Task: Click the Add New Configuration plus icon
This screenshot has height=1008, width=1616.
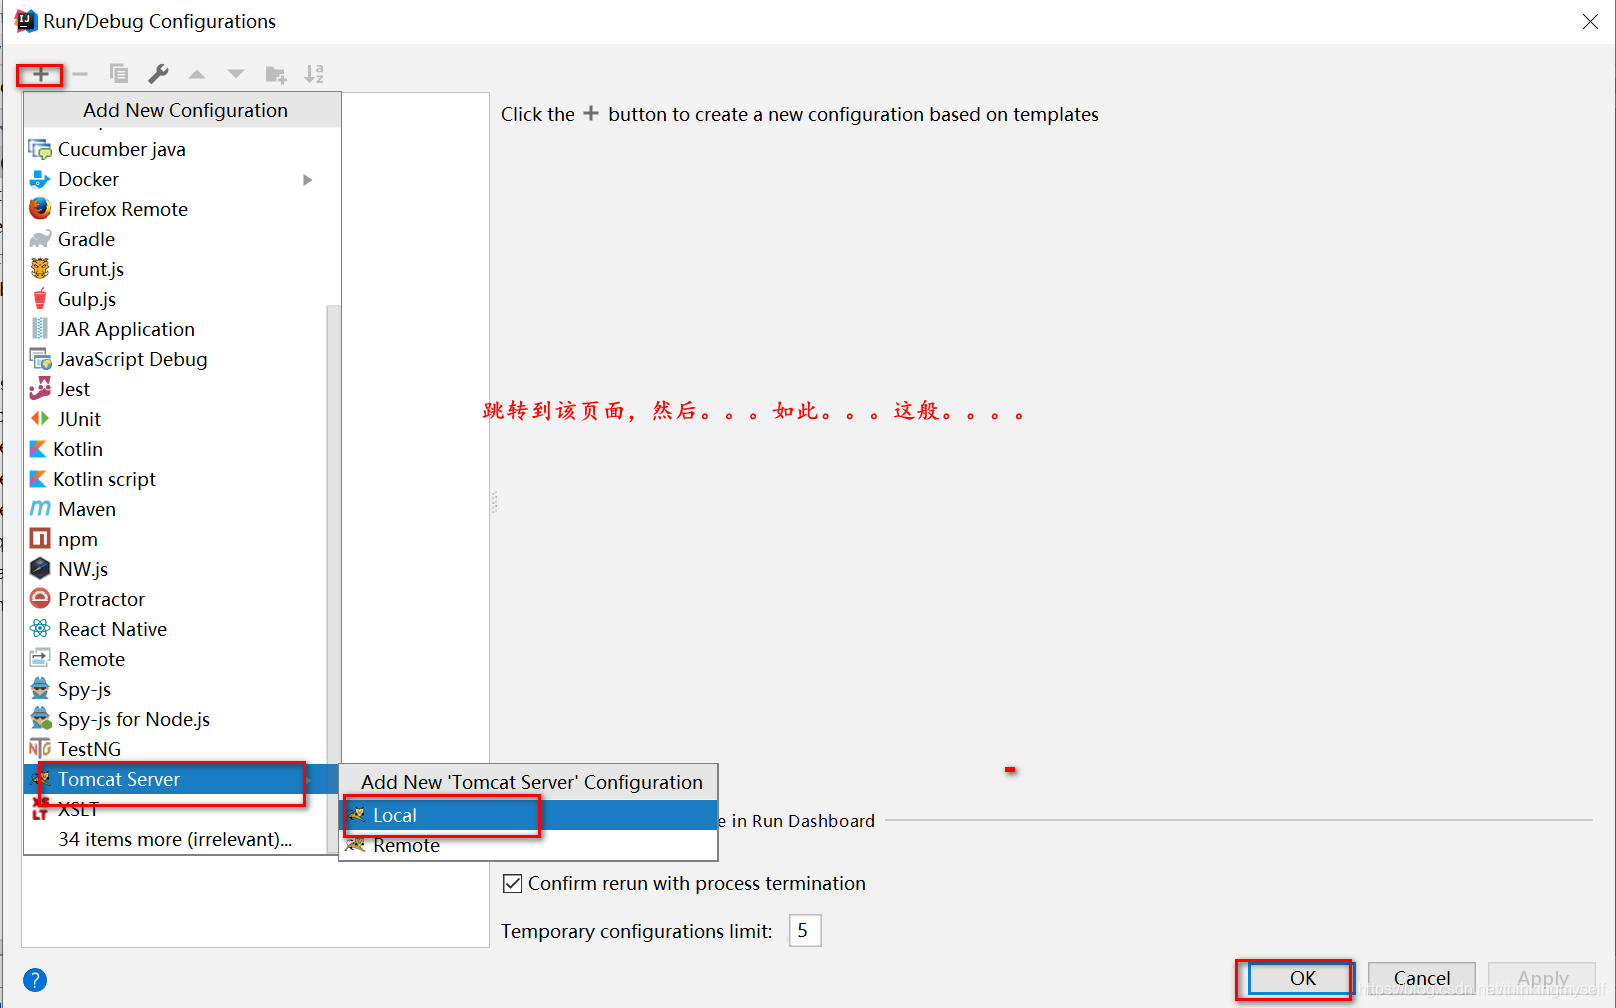Action: tap(41, 74)
